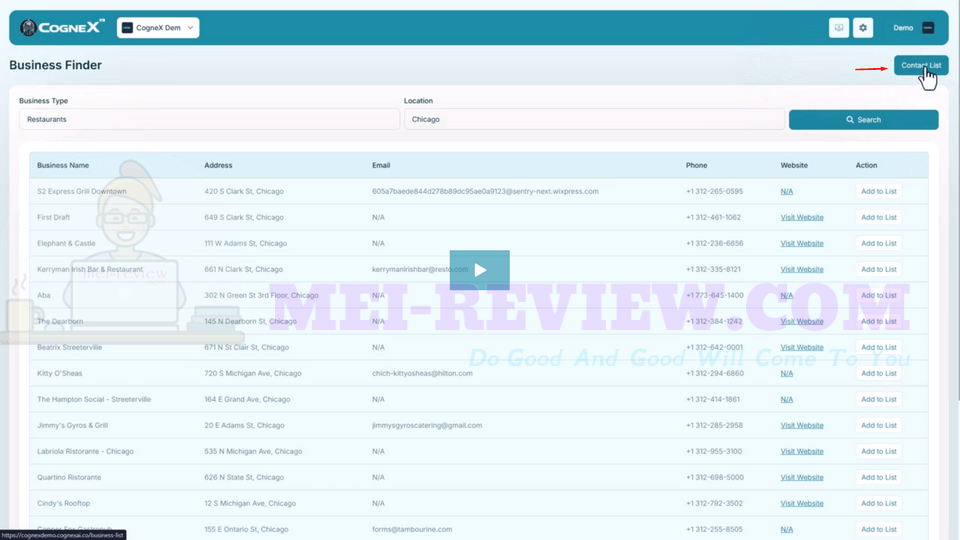Screen dimensions: 960x540
Task: Click the Phone column header
Action: click(x=696, y=165)
